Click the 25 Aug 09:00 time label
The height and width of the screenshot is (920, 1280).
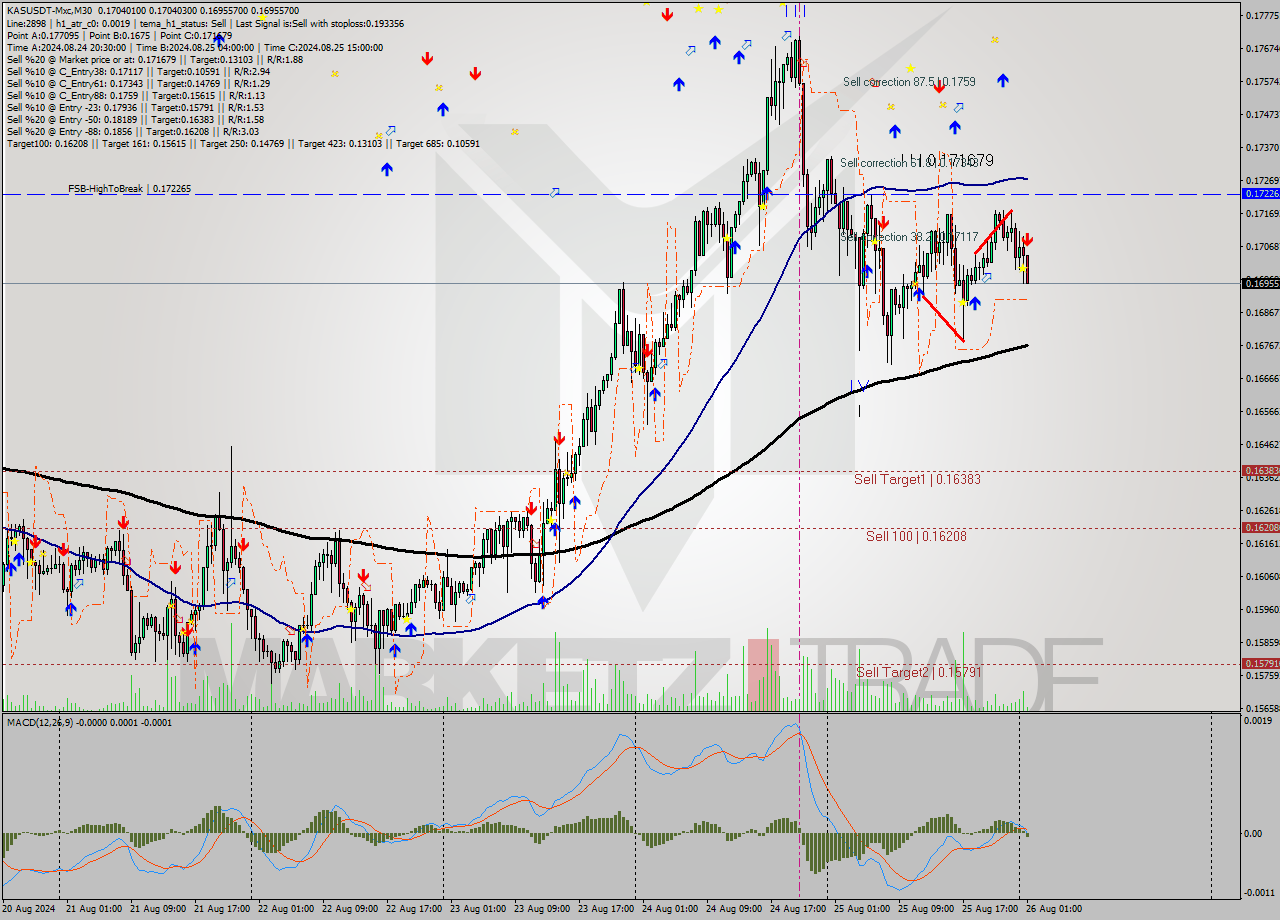click(x=924, y=909)
